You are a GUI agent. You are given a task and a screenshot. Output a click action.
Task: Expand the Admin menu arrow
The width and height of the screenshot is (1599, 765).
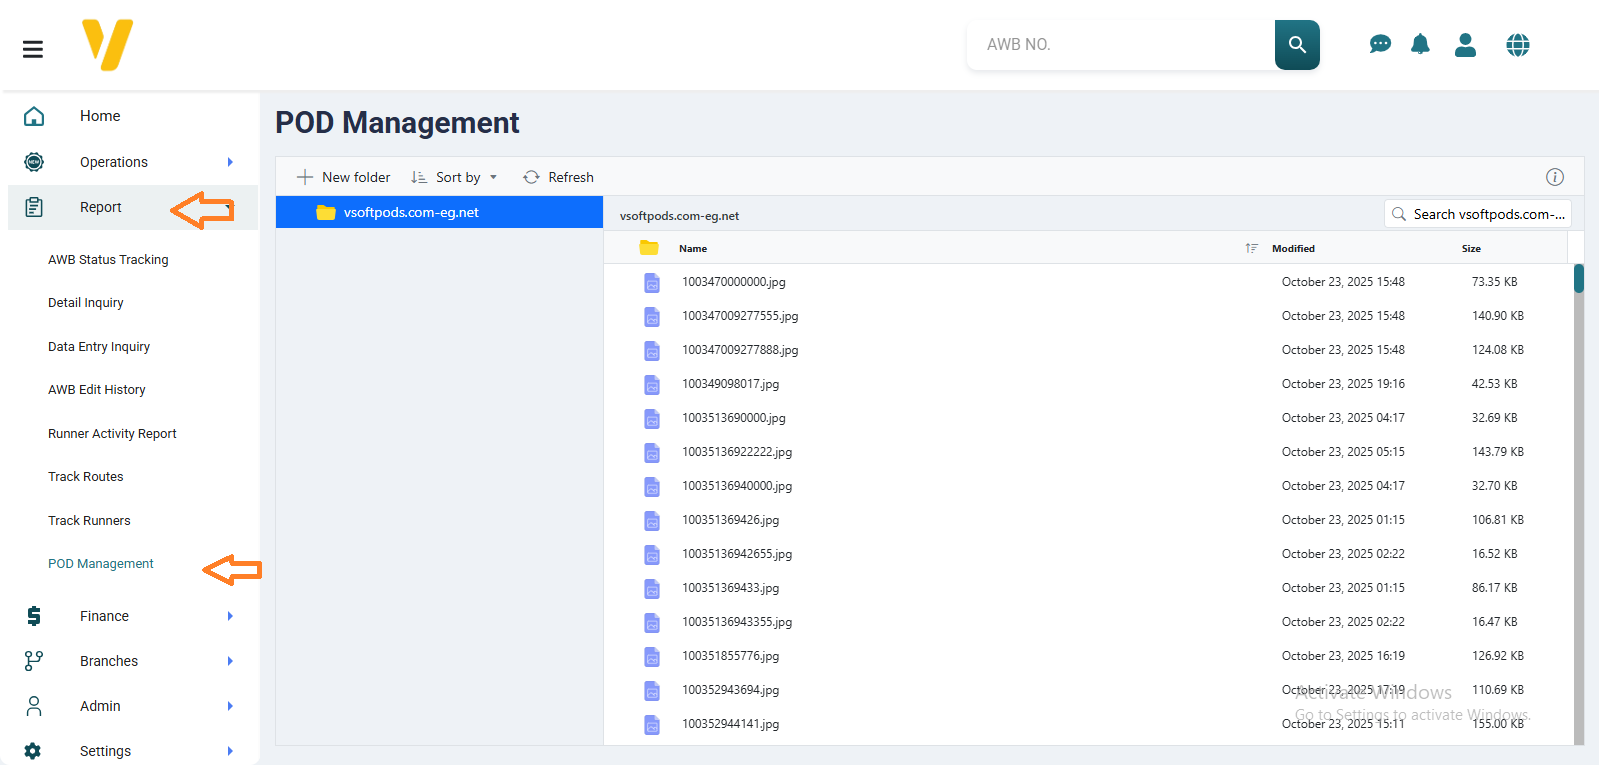(230, 706)
